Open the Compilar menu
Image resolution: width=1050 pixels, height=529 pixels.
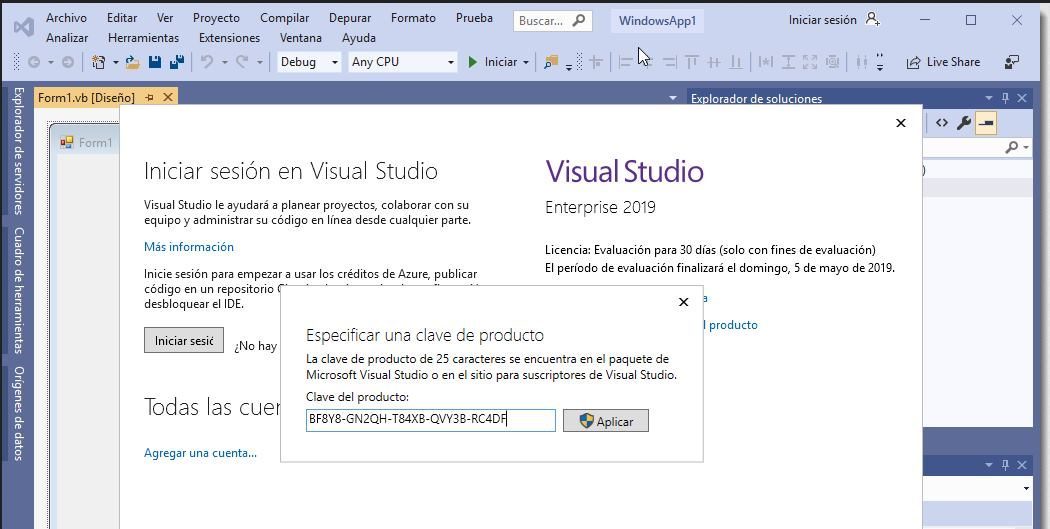pos(285,18)
